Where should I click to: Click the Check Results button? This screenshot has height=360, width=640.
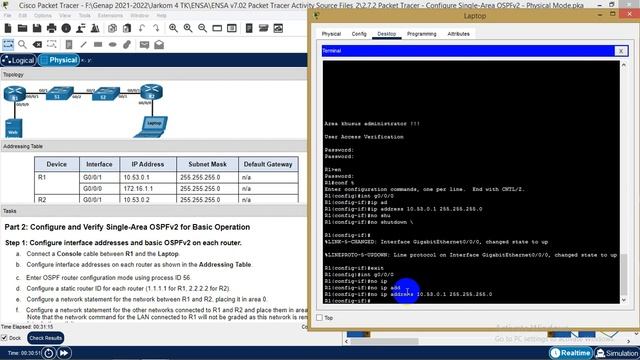[45, 338]
